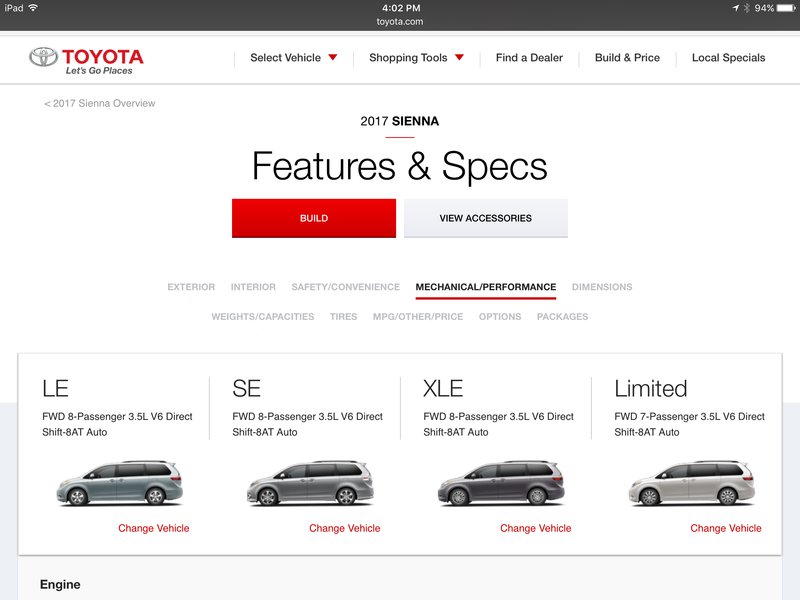Click the Limited FWD 7-Passenger description text

tap(689, 424)
